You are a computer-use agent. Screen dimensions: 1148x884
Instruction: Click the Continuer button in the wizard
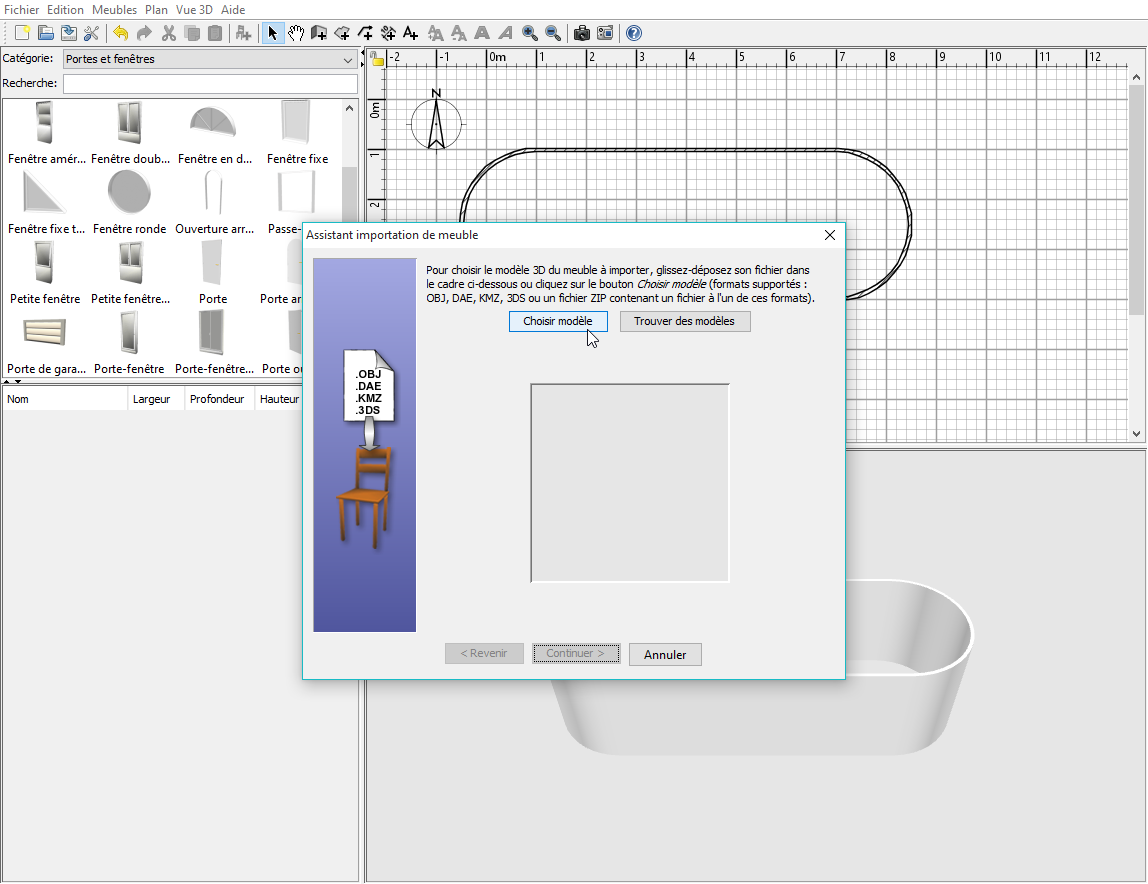pos(576,653)
